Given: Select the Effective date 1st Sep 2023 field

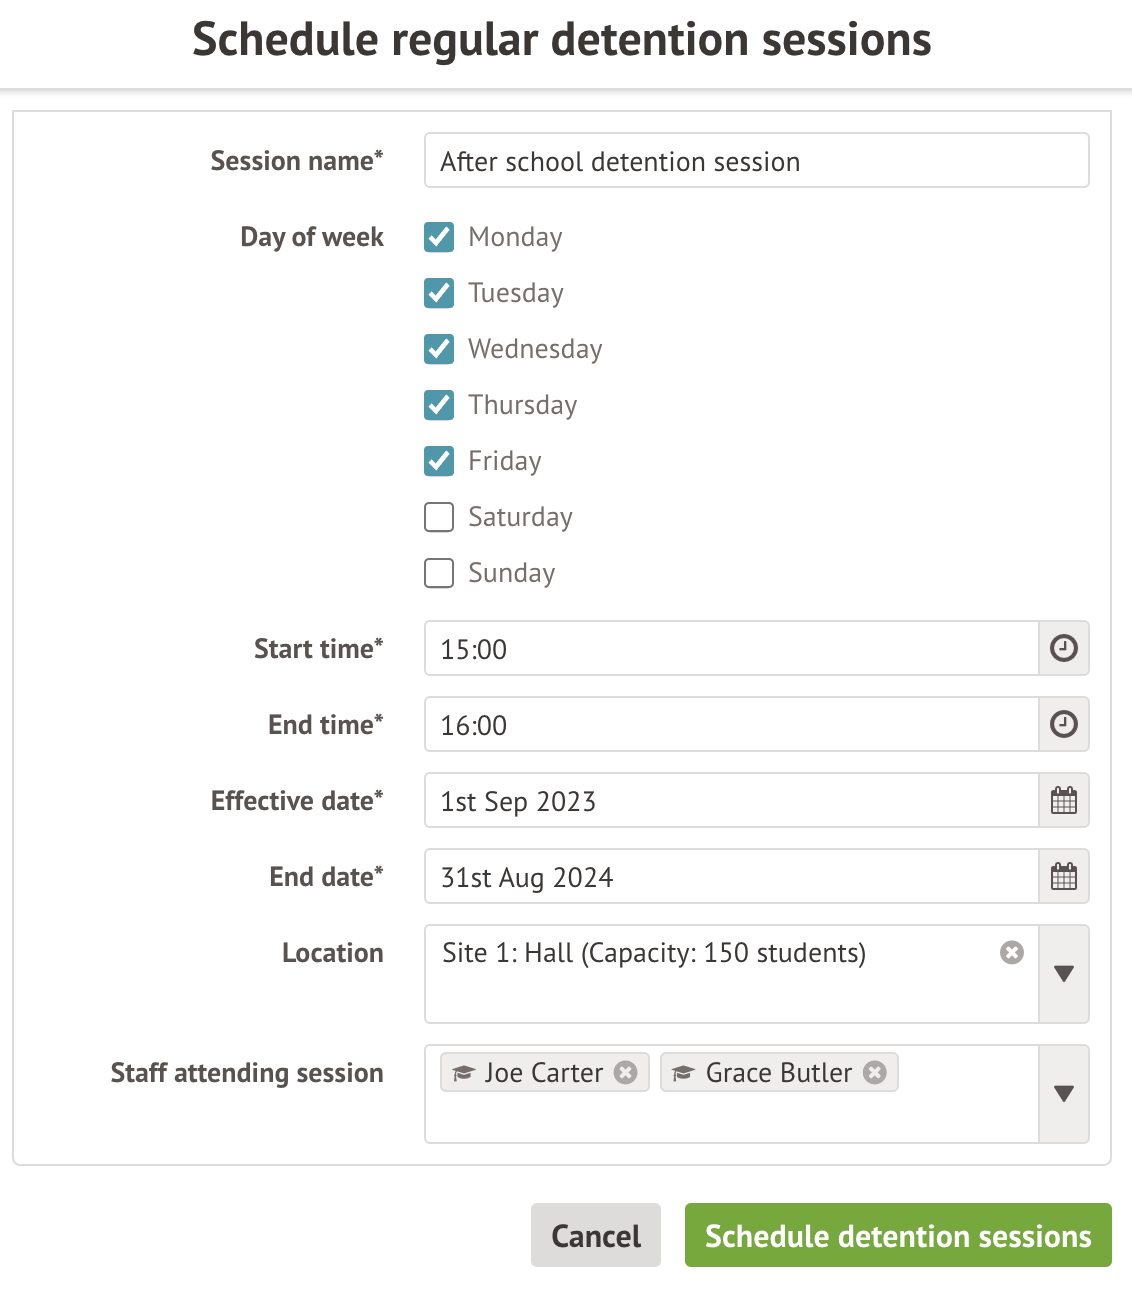Looking at the screenshot, I should (x=731, y=801).
